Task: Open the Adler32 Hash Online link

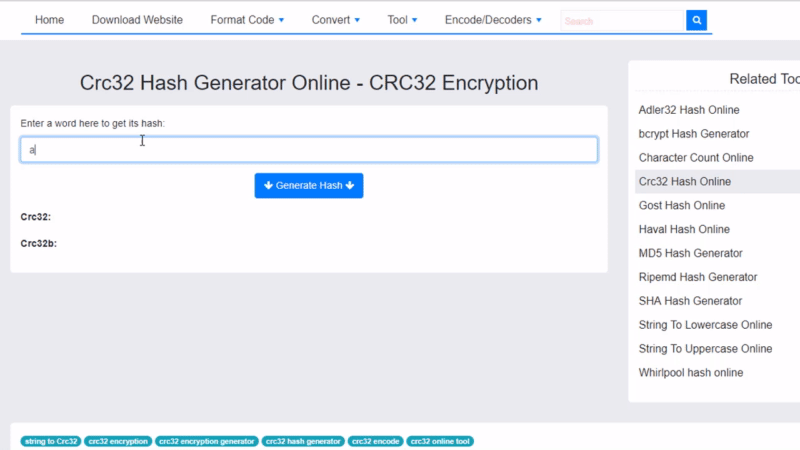Action: click(x=689, y=110)
